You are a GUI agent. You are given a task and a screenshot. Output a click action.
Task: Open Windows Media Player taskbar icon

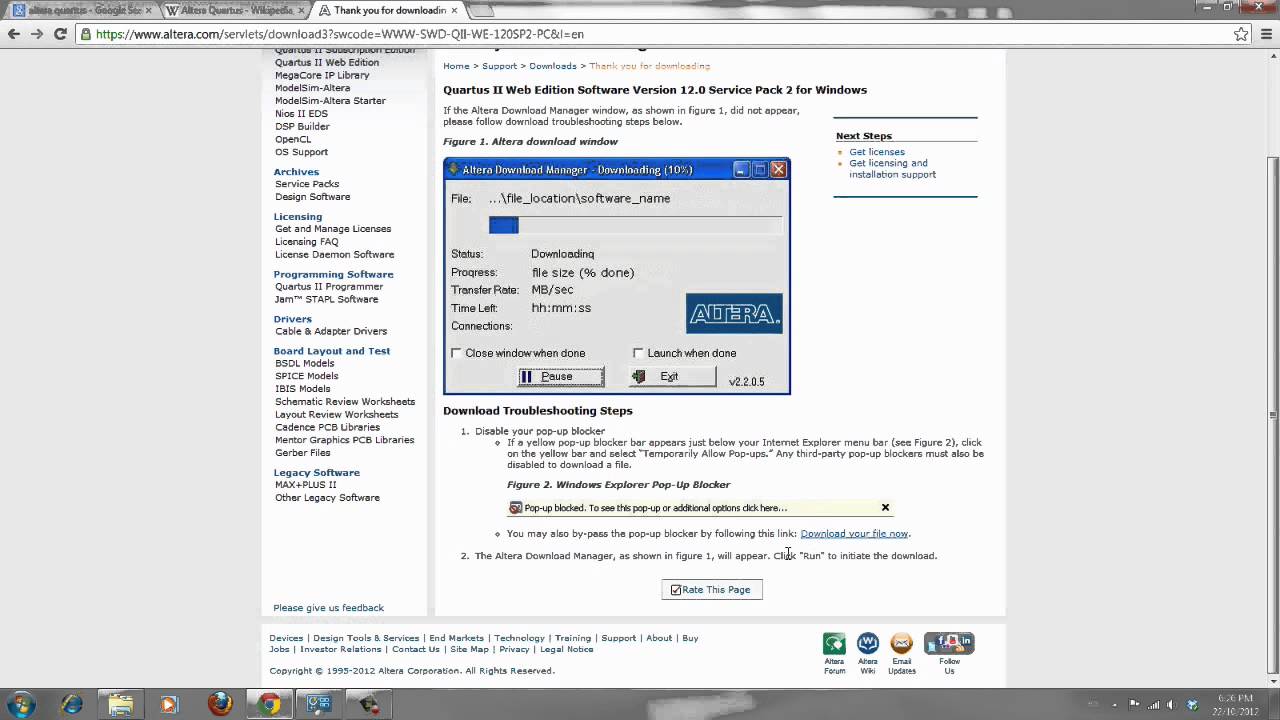[169, 704]
